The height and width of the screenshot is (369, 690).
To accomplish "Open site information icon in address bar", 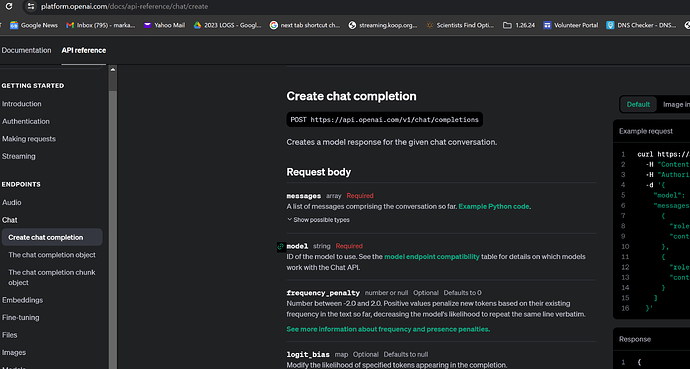I will [30, 7].
